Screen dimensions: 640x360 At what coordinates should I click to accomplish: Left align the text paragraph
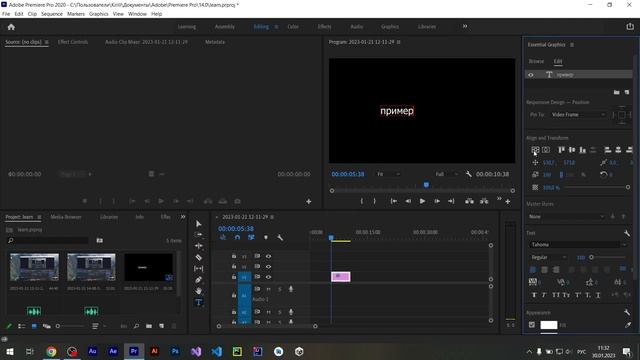point(533,269)
